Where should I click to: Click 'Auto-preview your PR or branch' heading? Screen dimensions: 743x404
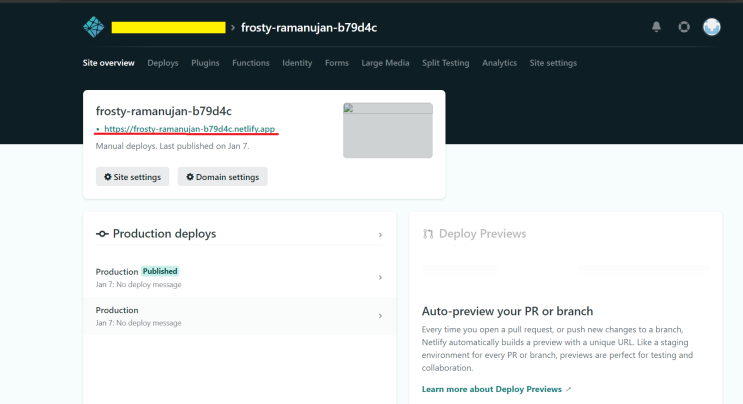coord(507,311)
